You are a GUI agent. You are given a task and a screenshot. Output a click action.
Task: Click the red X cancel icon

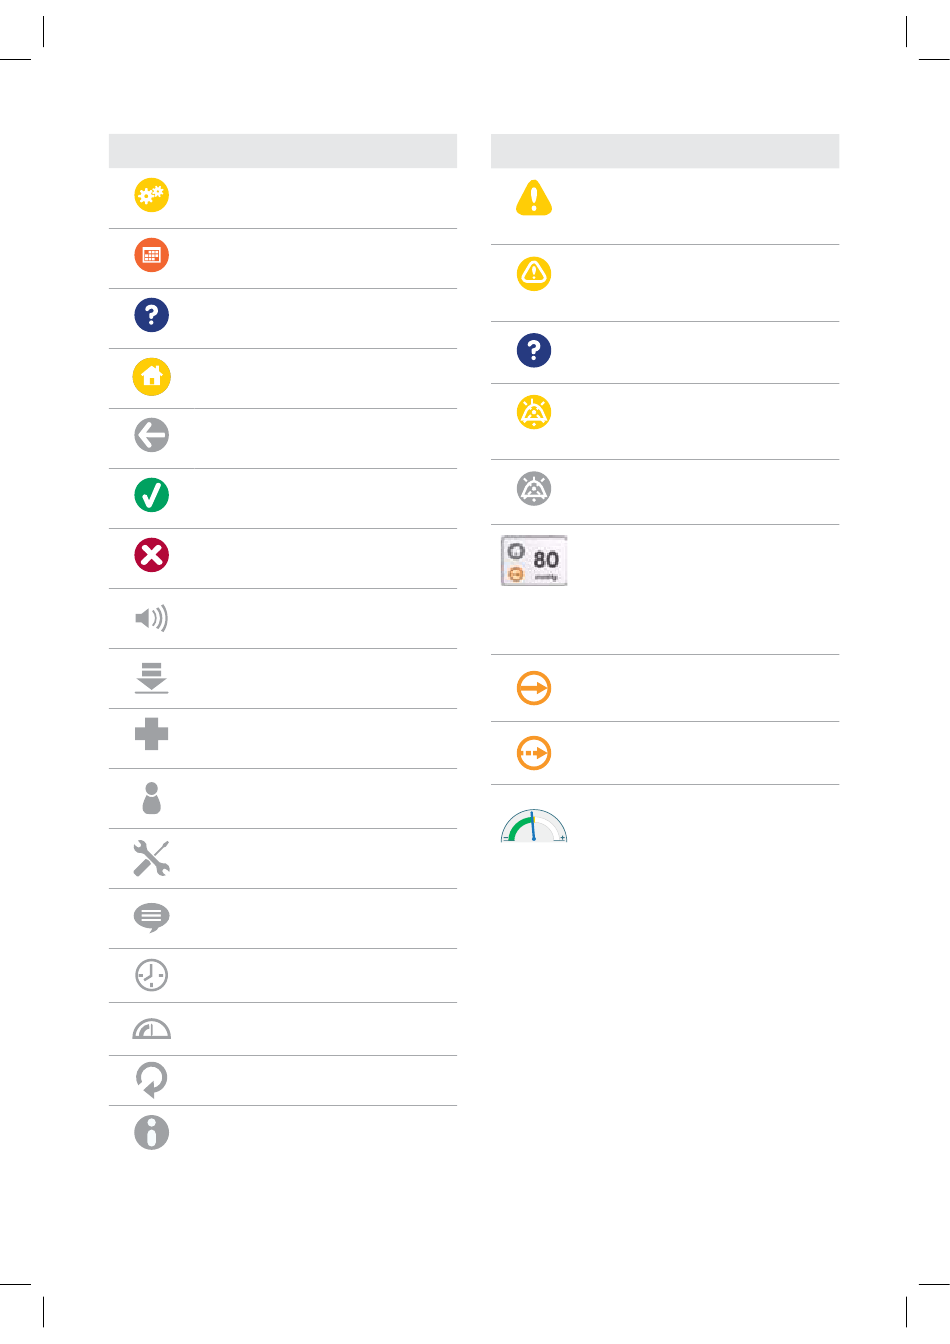click(x=152, y=555)
